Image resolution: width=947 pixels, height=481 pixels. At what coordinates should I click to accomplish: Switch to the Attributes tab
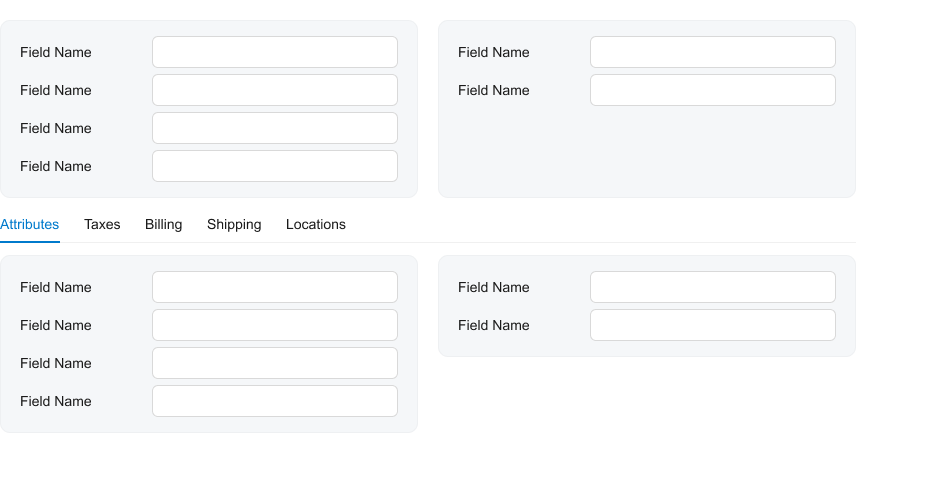[x=30, y=225]
